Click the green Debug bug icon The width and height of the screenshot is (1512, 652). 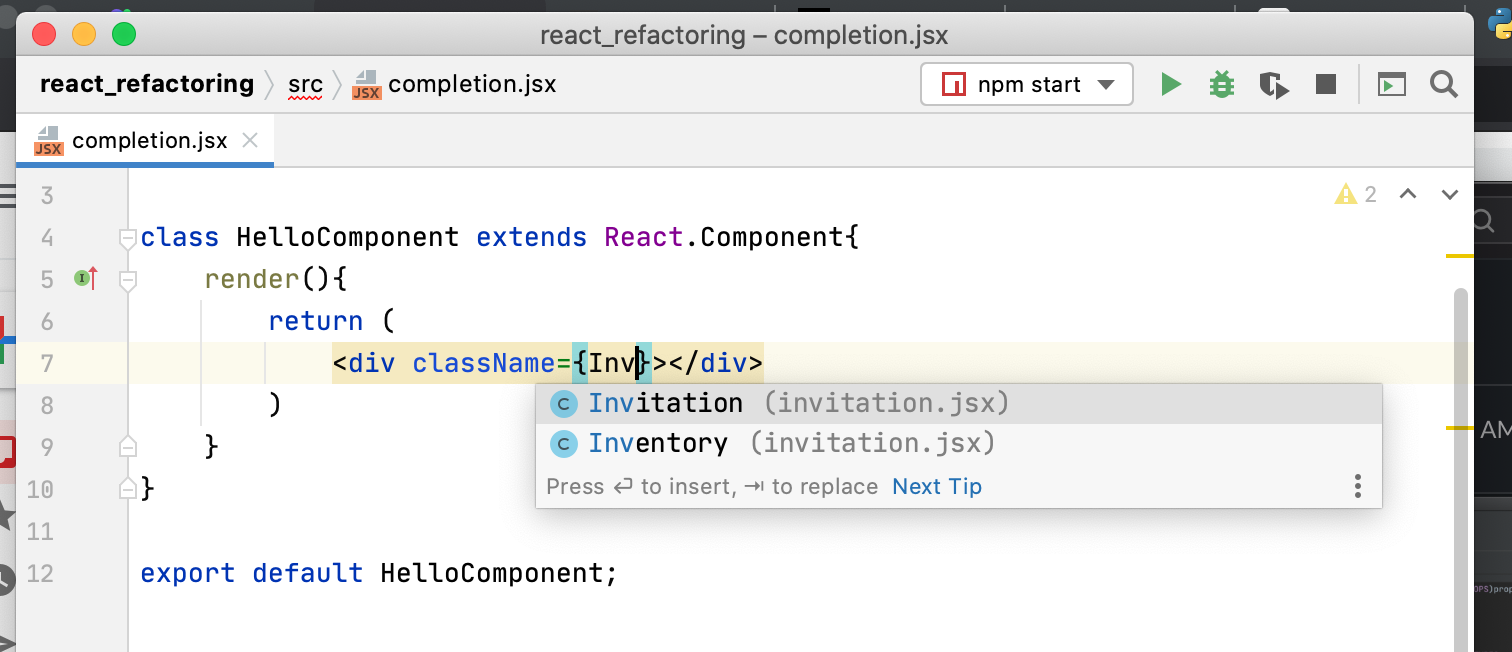[1222, 85]
